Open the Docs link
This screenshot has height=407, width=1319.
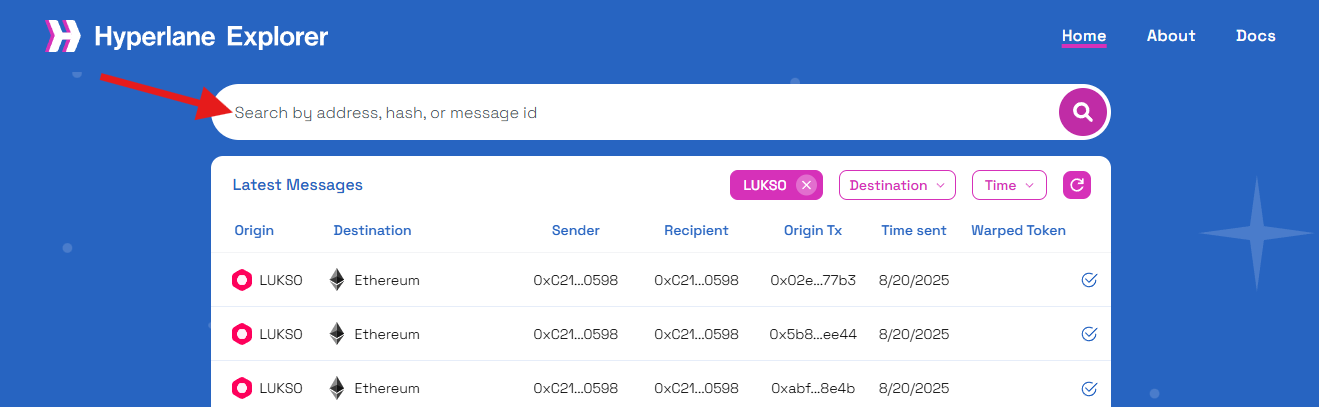point(1256,36)
